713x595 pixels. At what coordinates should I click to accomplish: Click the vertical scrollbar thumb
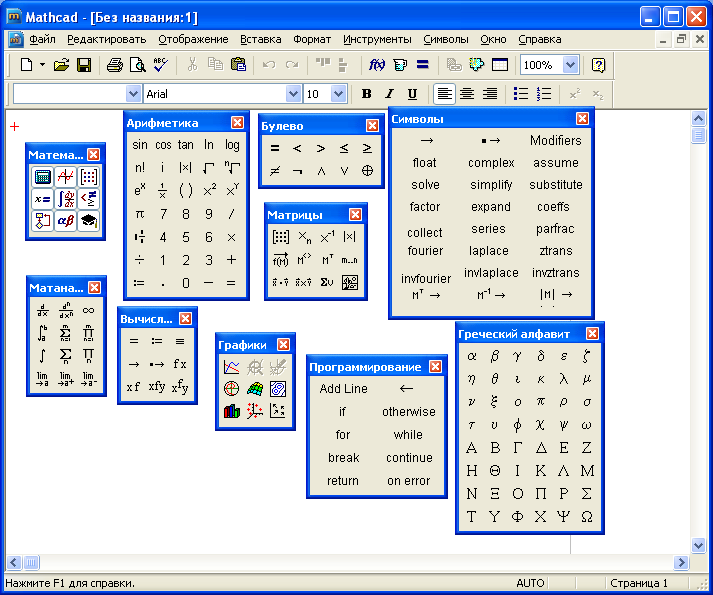coord(698,136)
